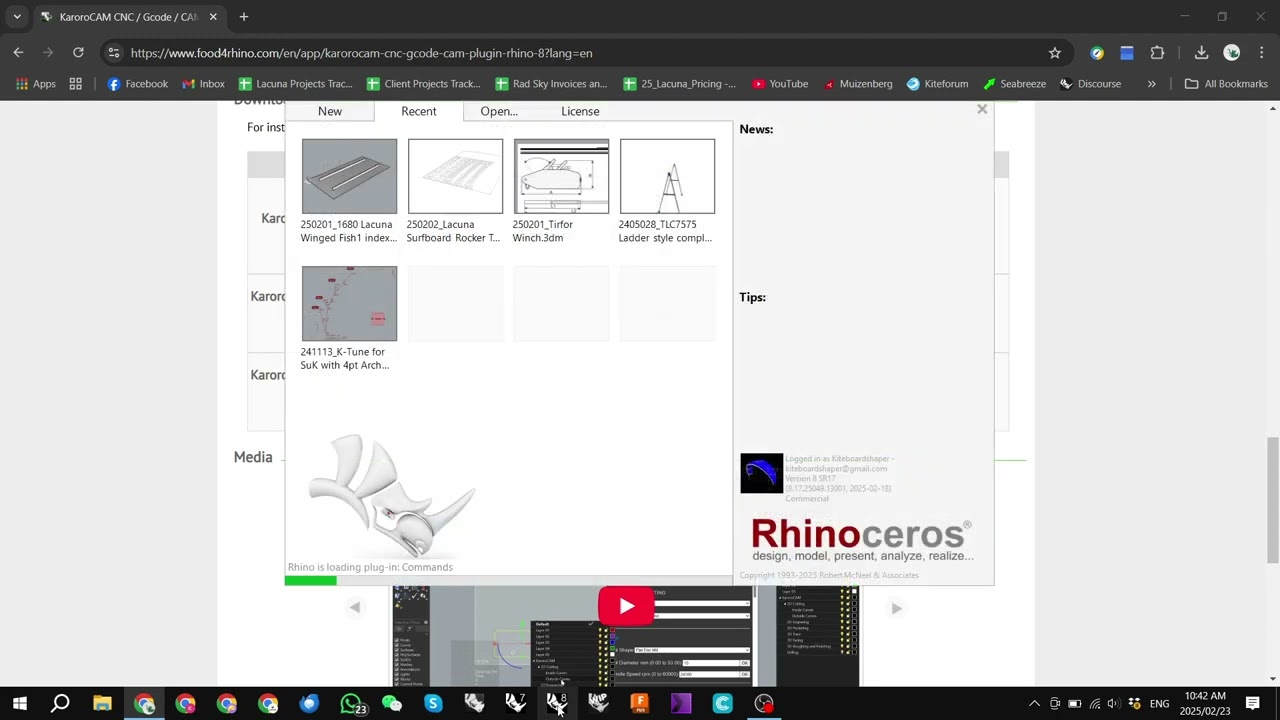Screen dimensions: 1280x720
Task: Open the Lacuna Projects Trac bookmark
Action: tap(295, 84)
